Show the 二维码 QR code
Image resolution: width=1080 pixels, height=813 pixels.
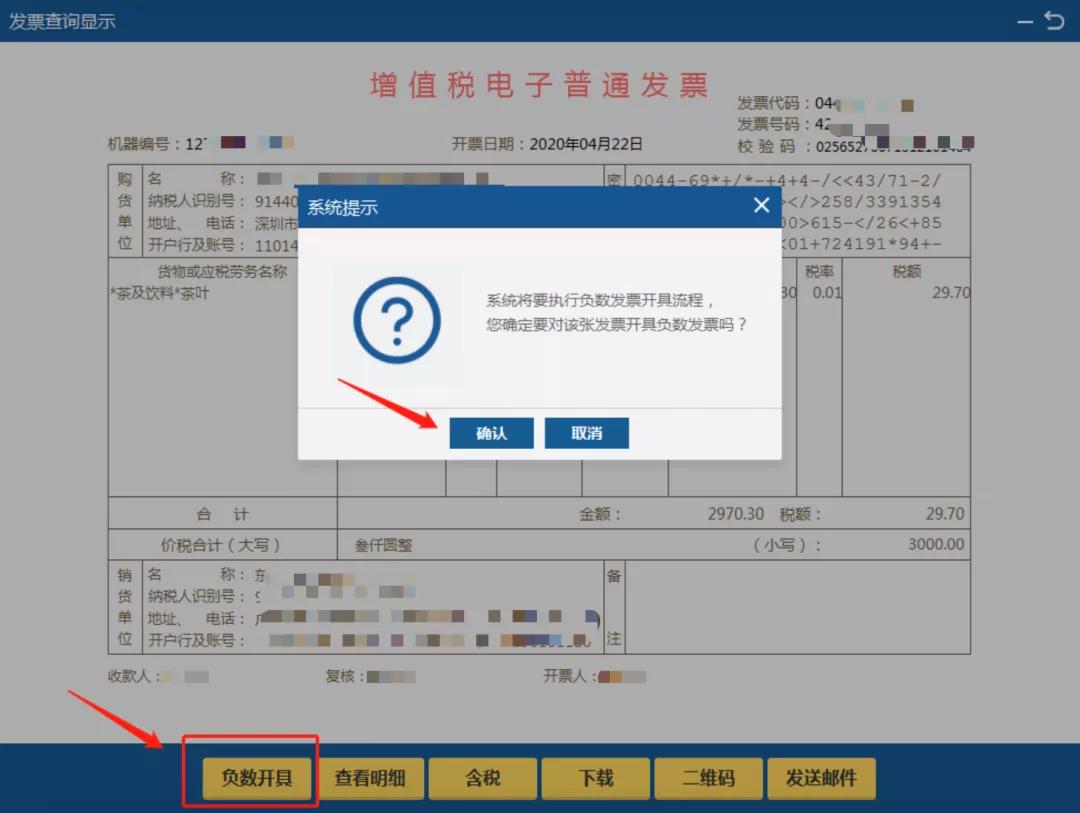click(708, 779)
